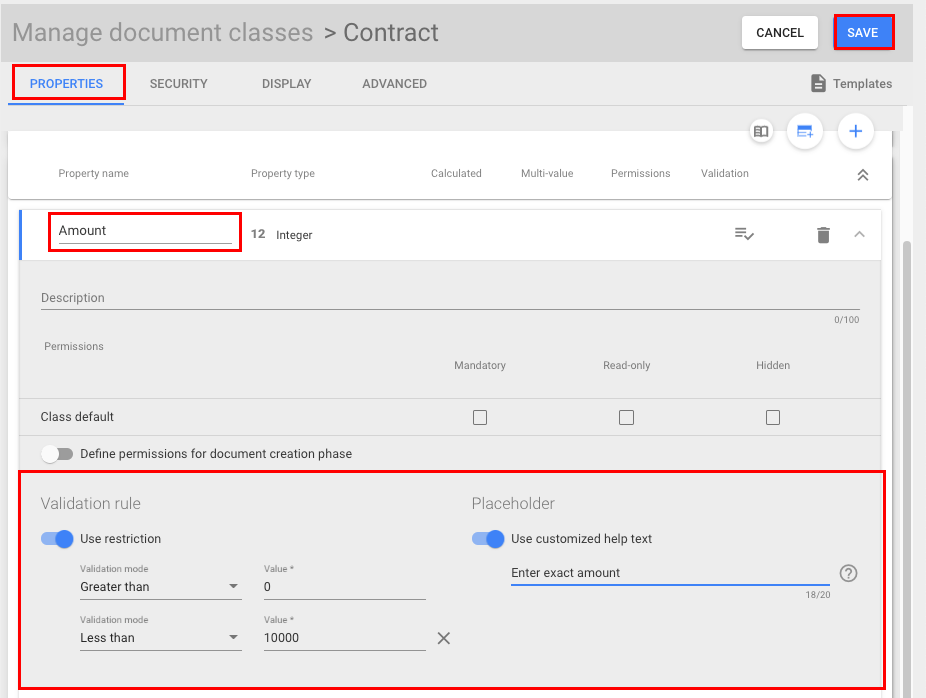Click the book/dictionary icon above the property list
The width and height of the screenshot is (926, 698).
coord(761,131)
